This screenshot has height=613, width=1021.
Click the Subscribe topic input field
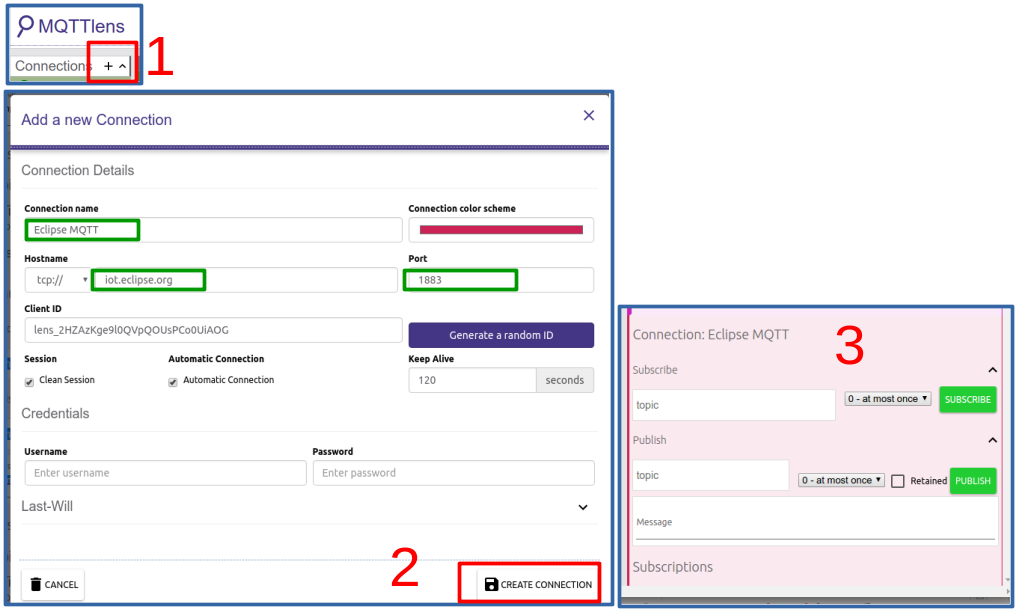[734, 405]
